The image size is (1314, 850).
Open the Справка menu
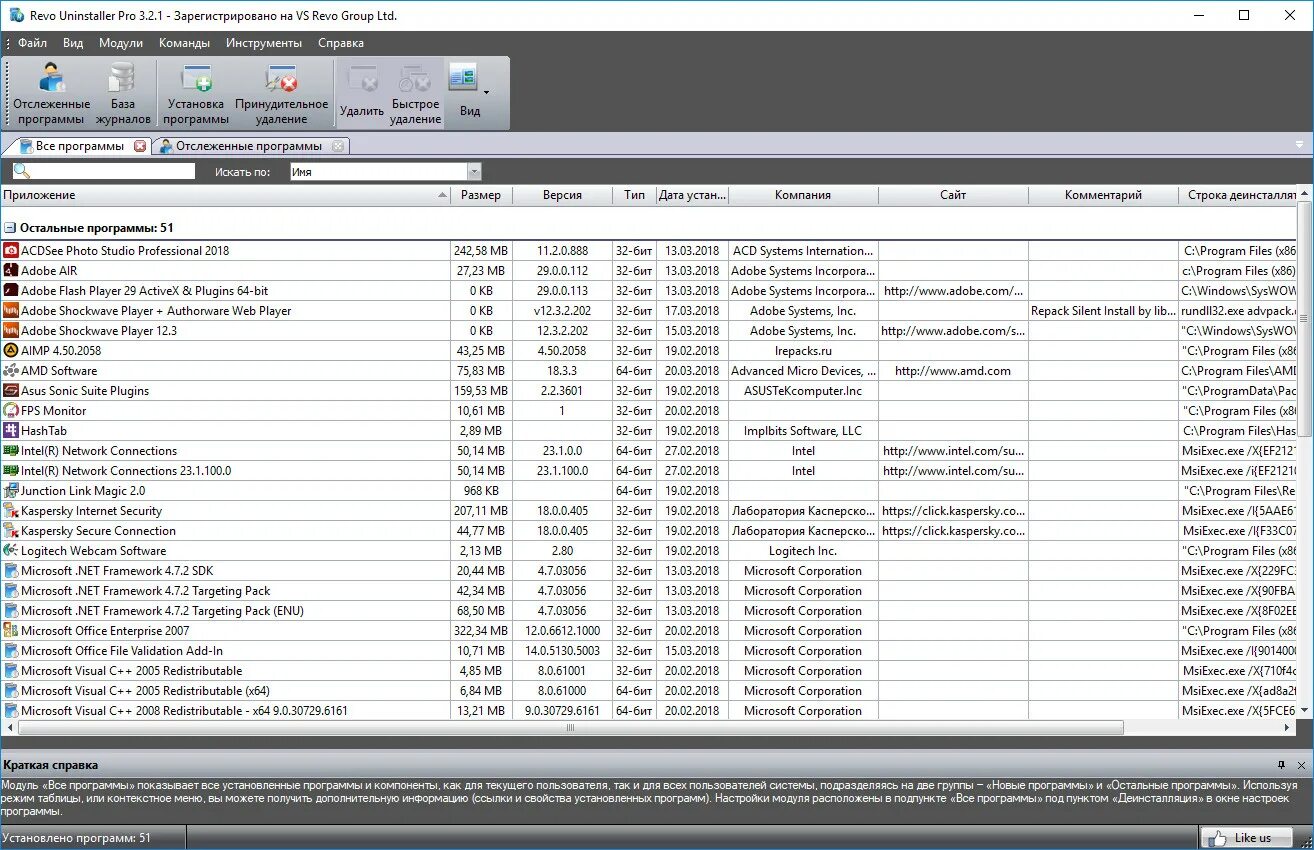pos(341,43)
